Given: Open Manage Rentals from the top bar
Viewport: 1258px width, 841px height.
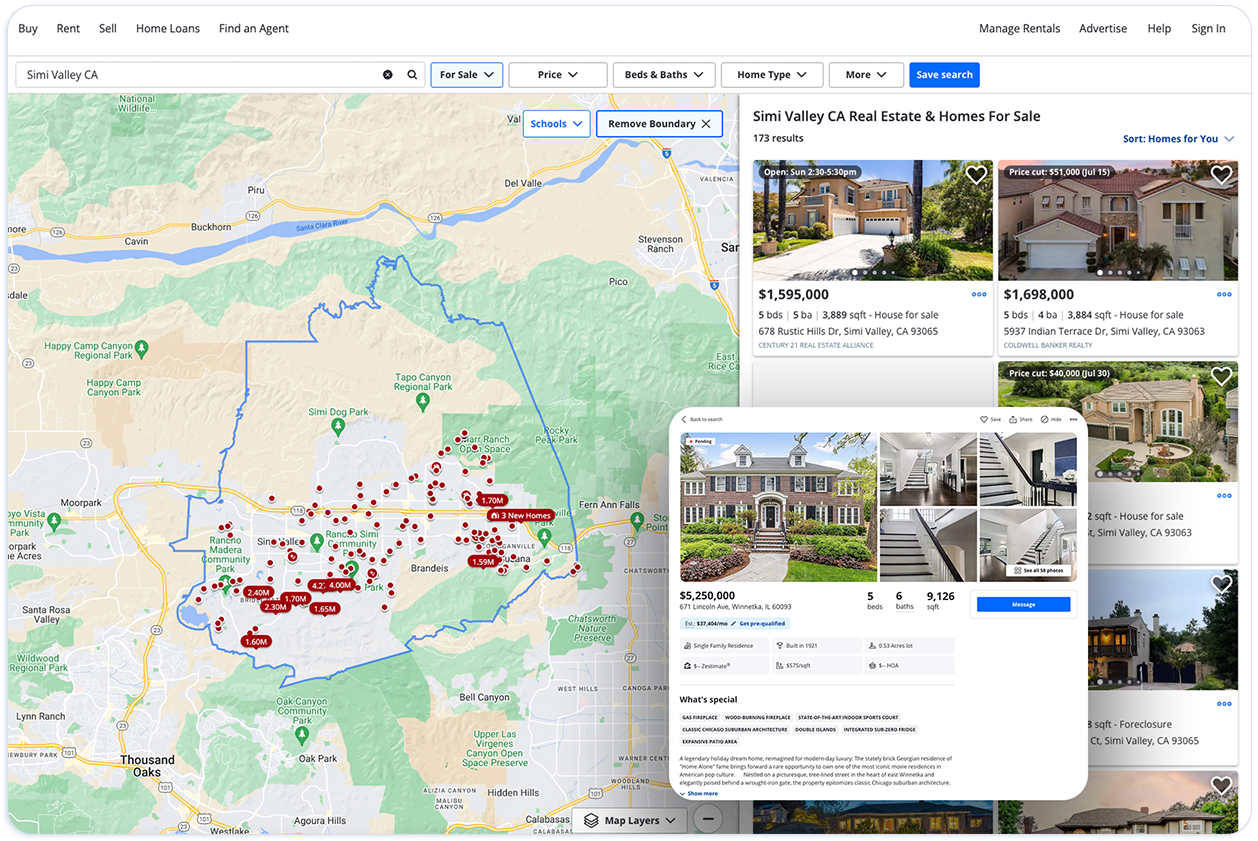Looking at the screenshot, I should 1019,28.
